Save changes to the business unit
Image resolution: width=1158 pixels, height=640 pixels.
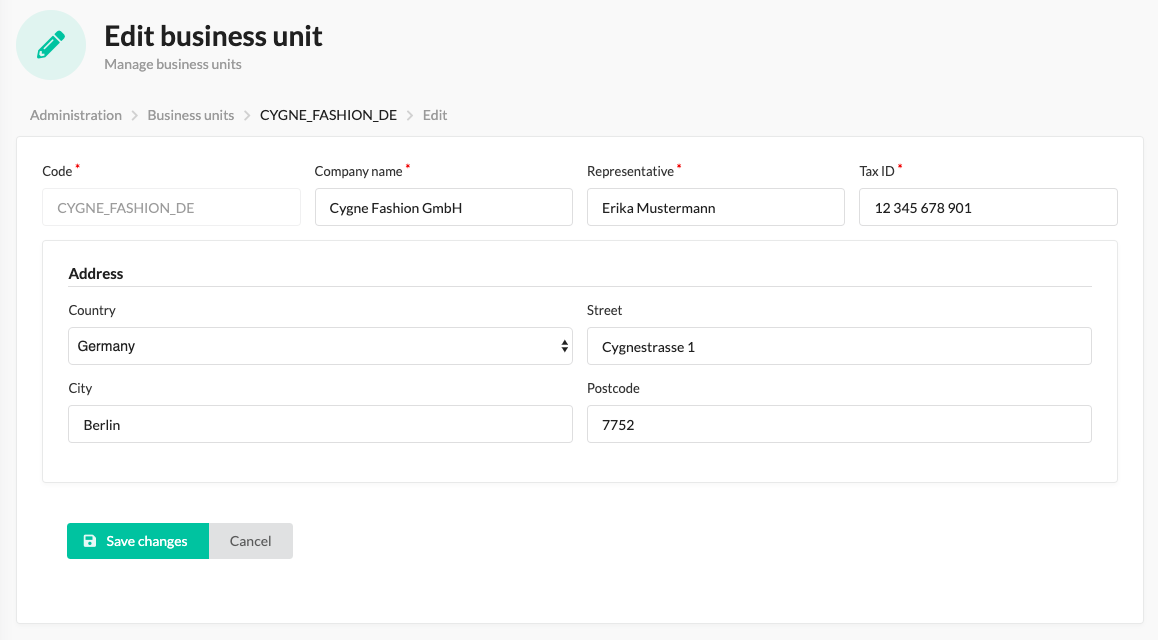pyautogui.click(x=138, y=541)
